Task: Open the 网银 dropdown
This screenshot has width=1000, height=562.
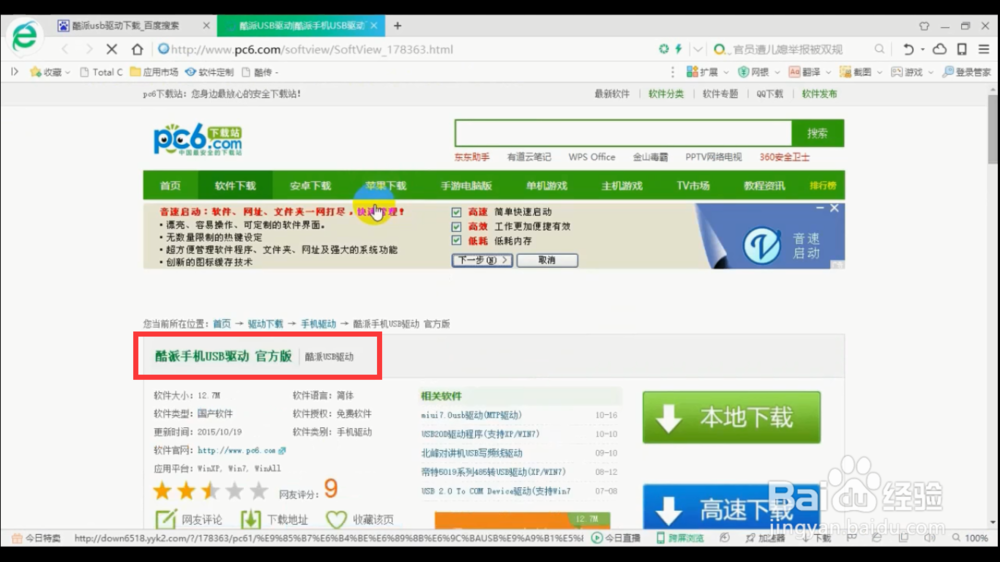Action: click(759, 72)
